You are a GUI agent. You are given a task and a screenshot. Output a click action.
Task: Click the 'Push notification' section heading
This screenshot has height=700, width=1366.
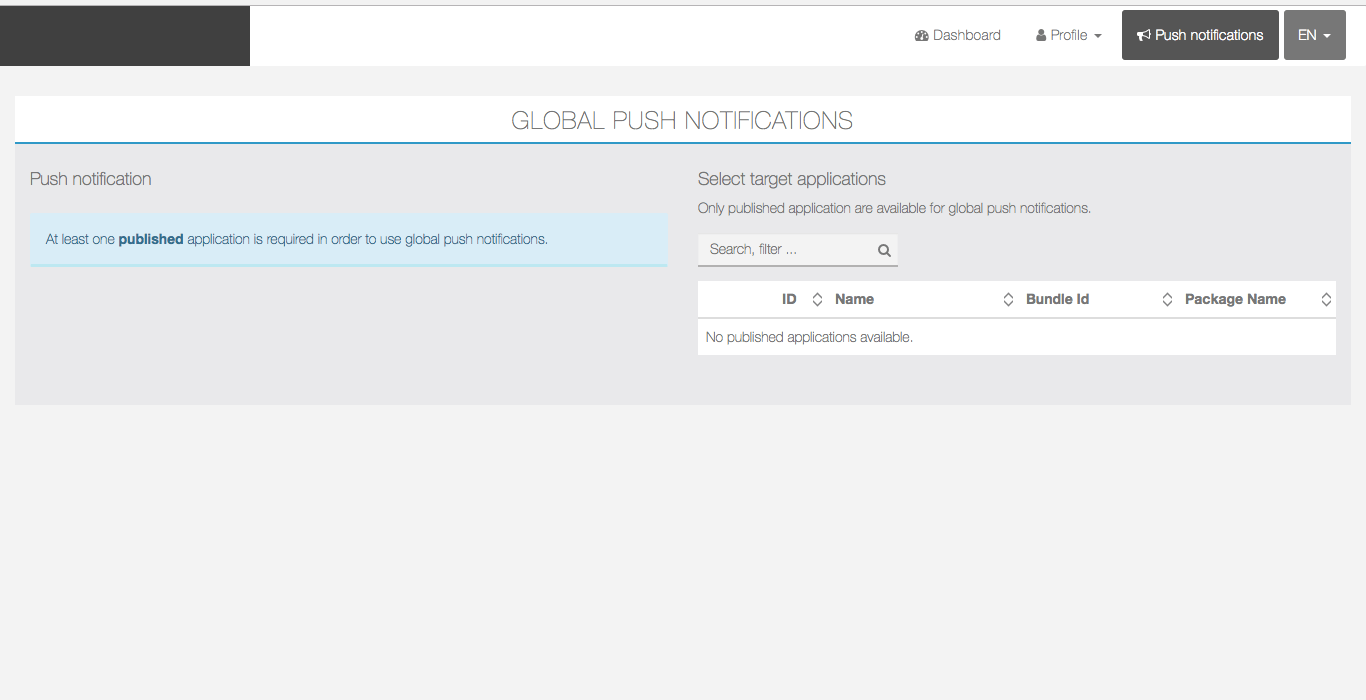tap(91, 179)
